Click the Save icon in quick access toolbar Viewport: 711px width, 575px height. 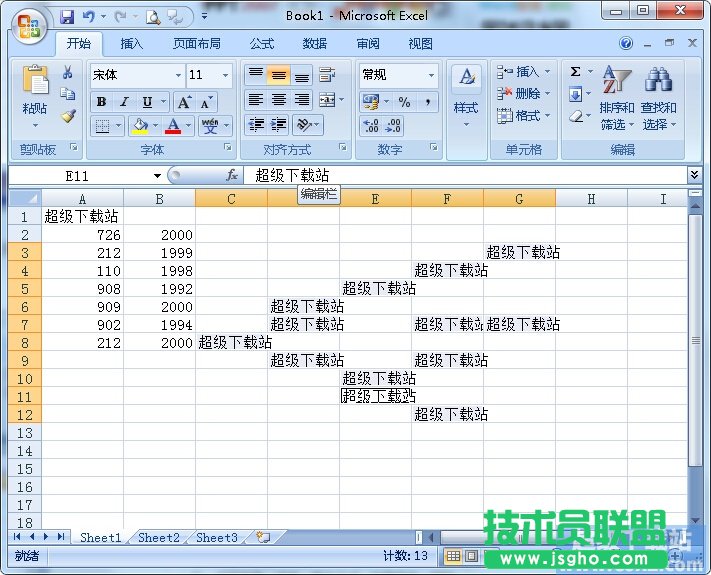[x=67, y=16]
